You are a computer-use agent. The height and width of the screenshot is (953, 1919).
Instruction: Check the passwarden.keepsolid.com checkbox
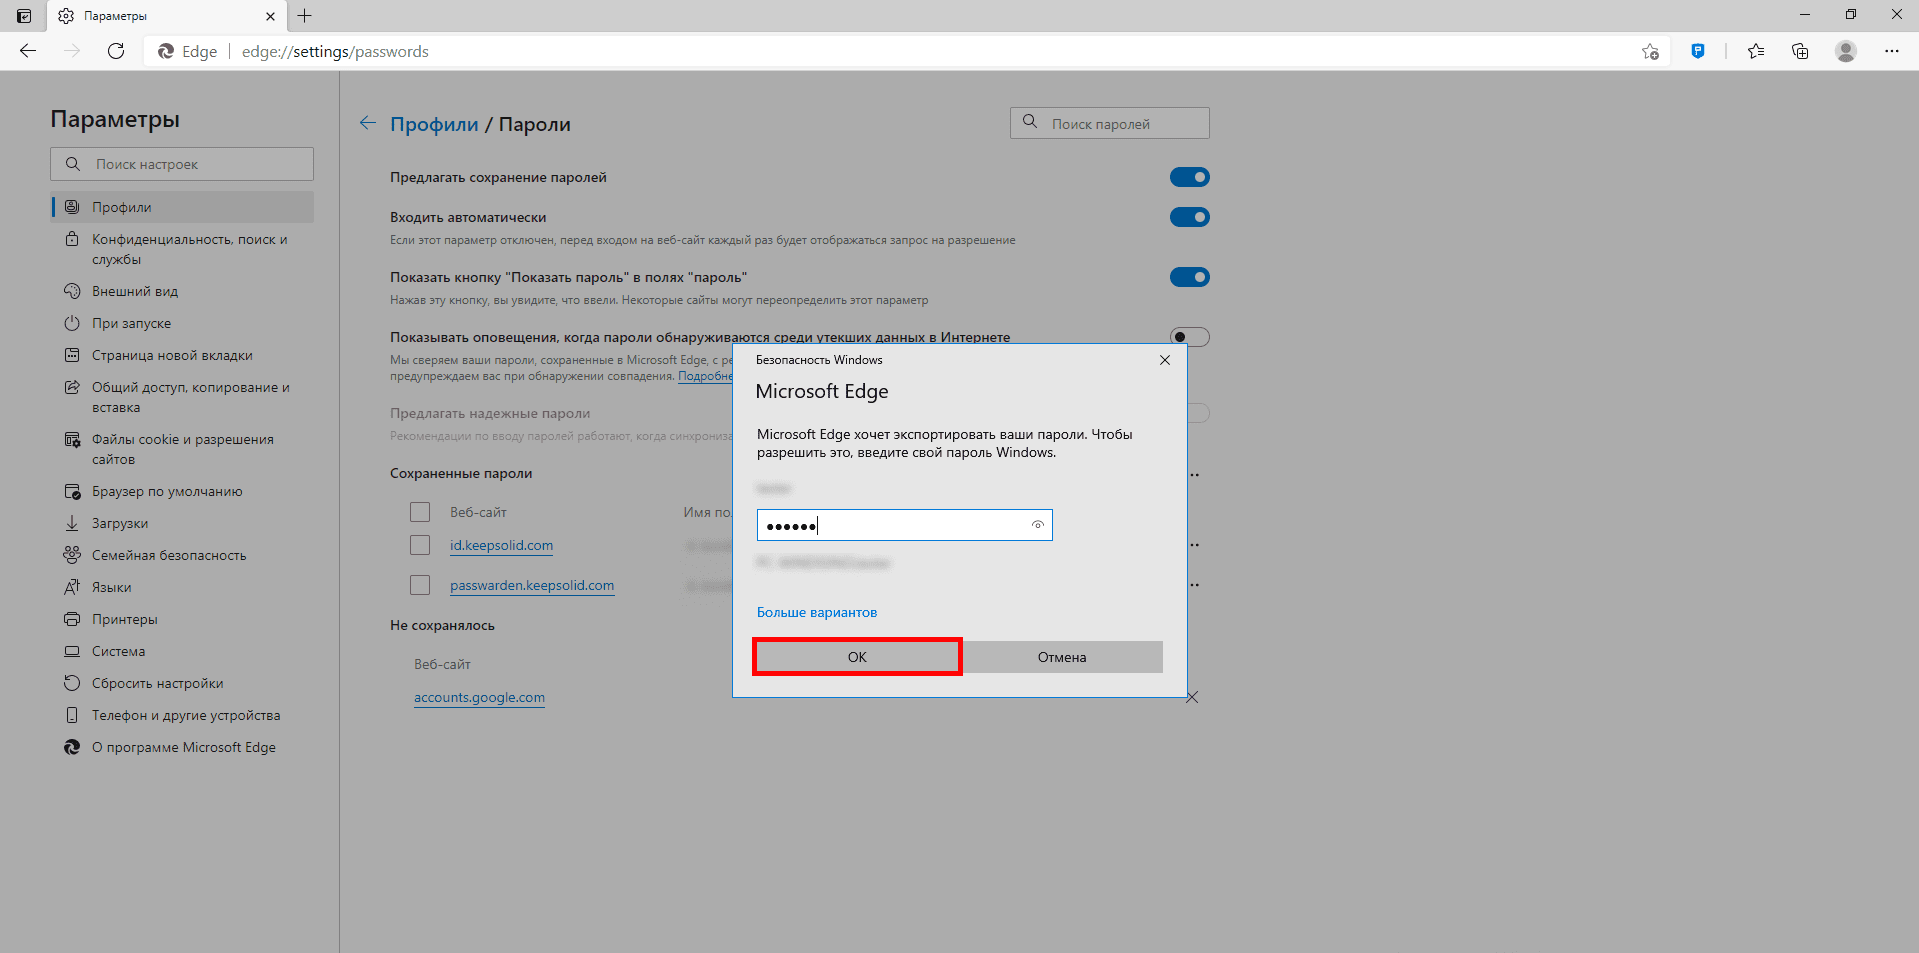(420, 585)
